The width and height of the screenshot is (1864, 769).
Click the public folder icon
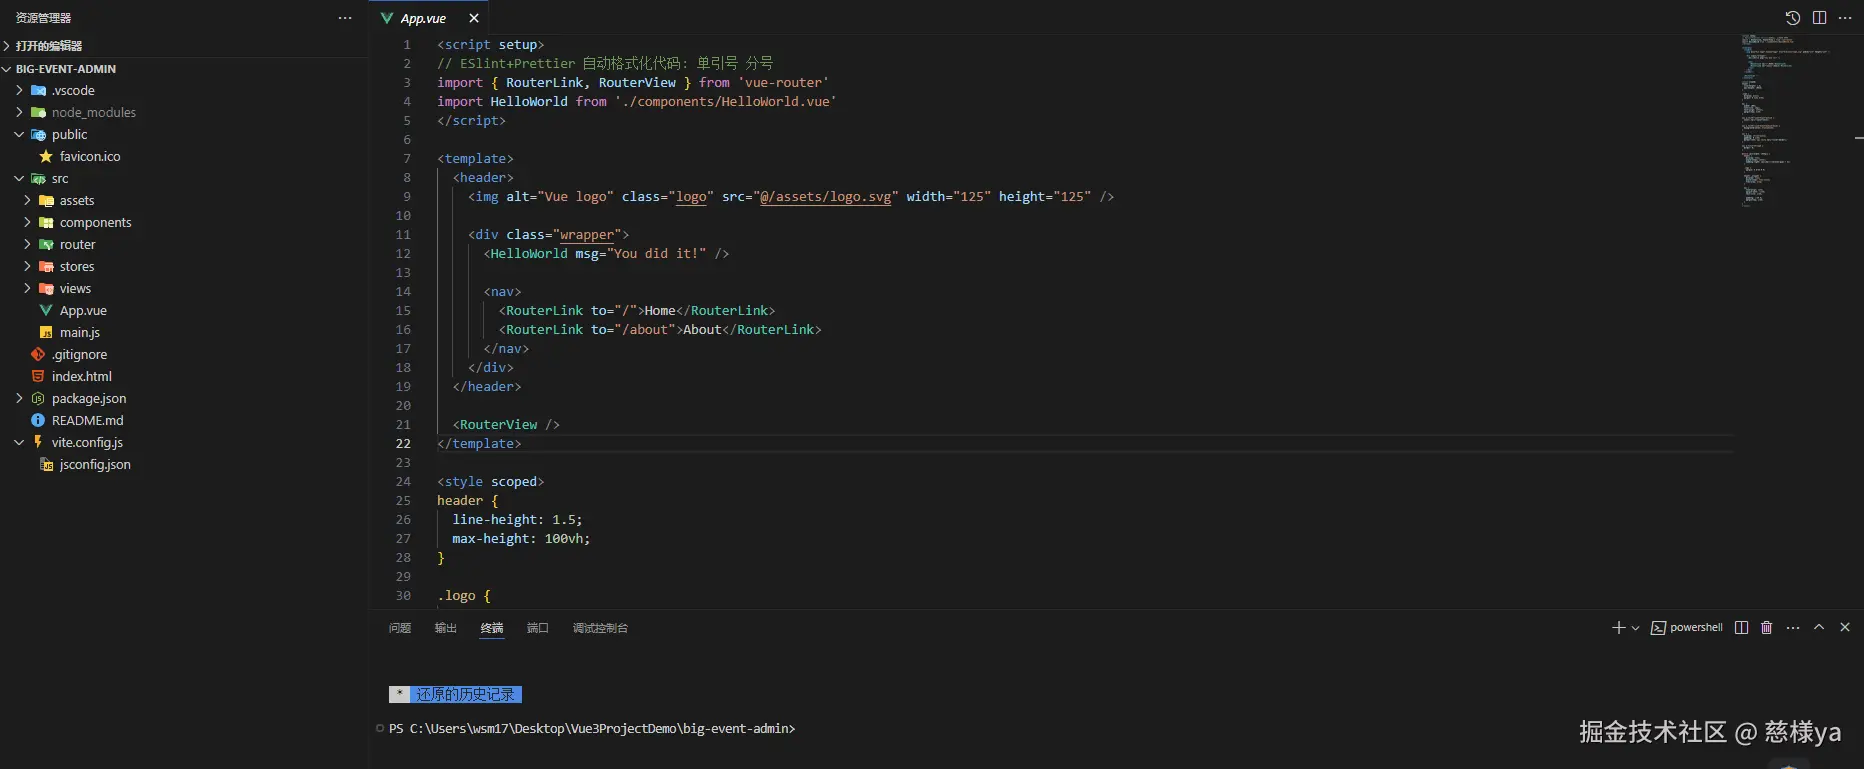[39, 134]
